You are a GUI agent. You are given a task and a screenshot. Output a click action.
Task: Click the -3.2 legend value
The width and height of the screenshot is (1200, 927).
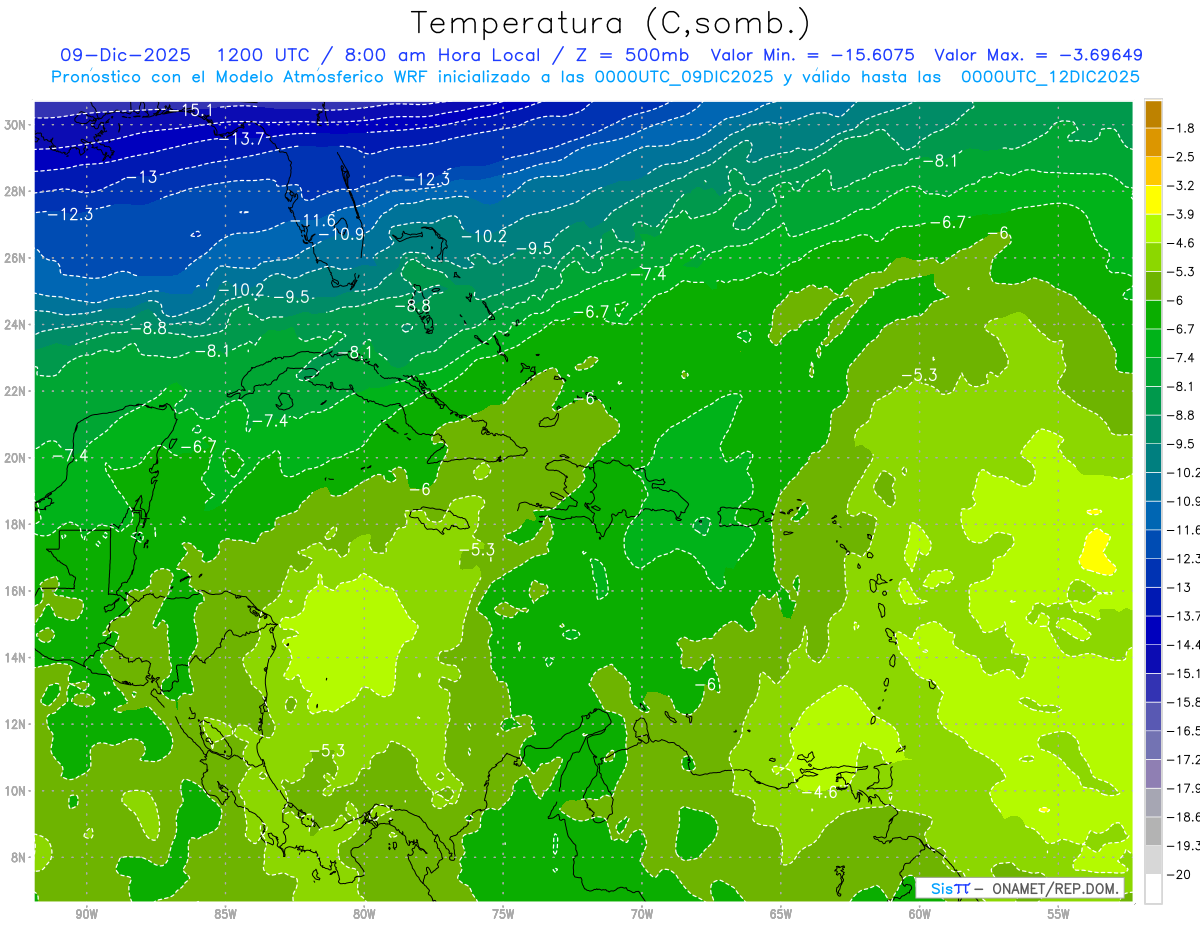[x=1182, y=186]
